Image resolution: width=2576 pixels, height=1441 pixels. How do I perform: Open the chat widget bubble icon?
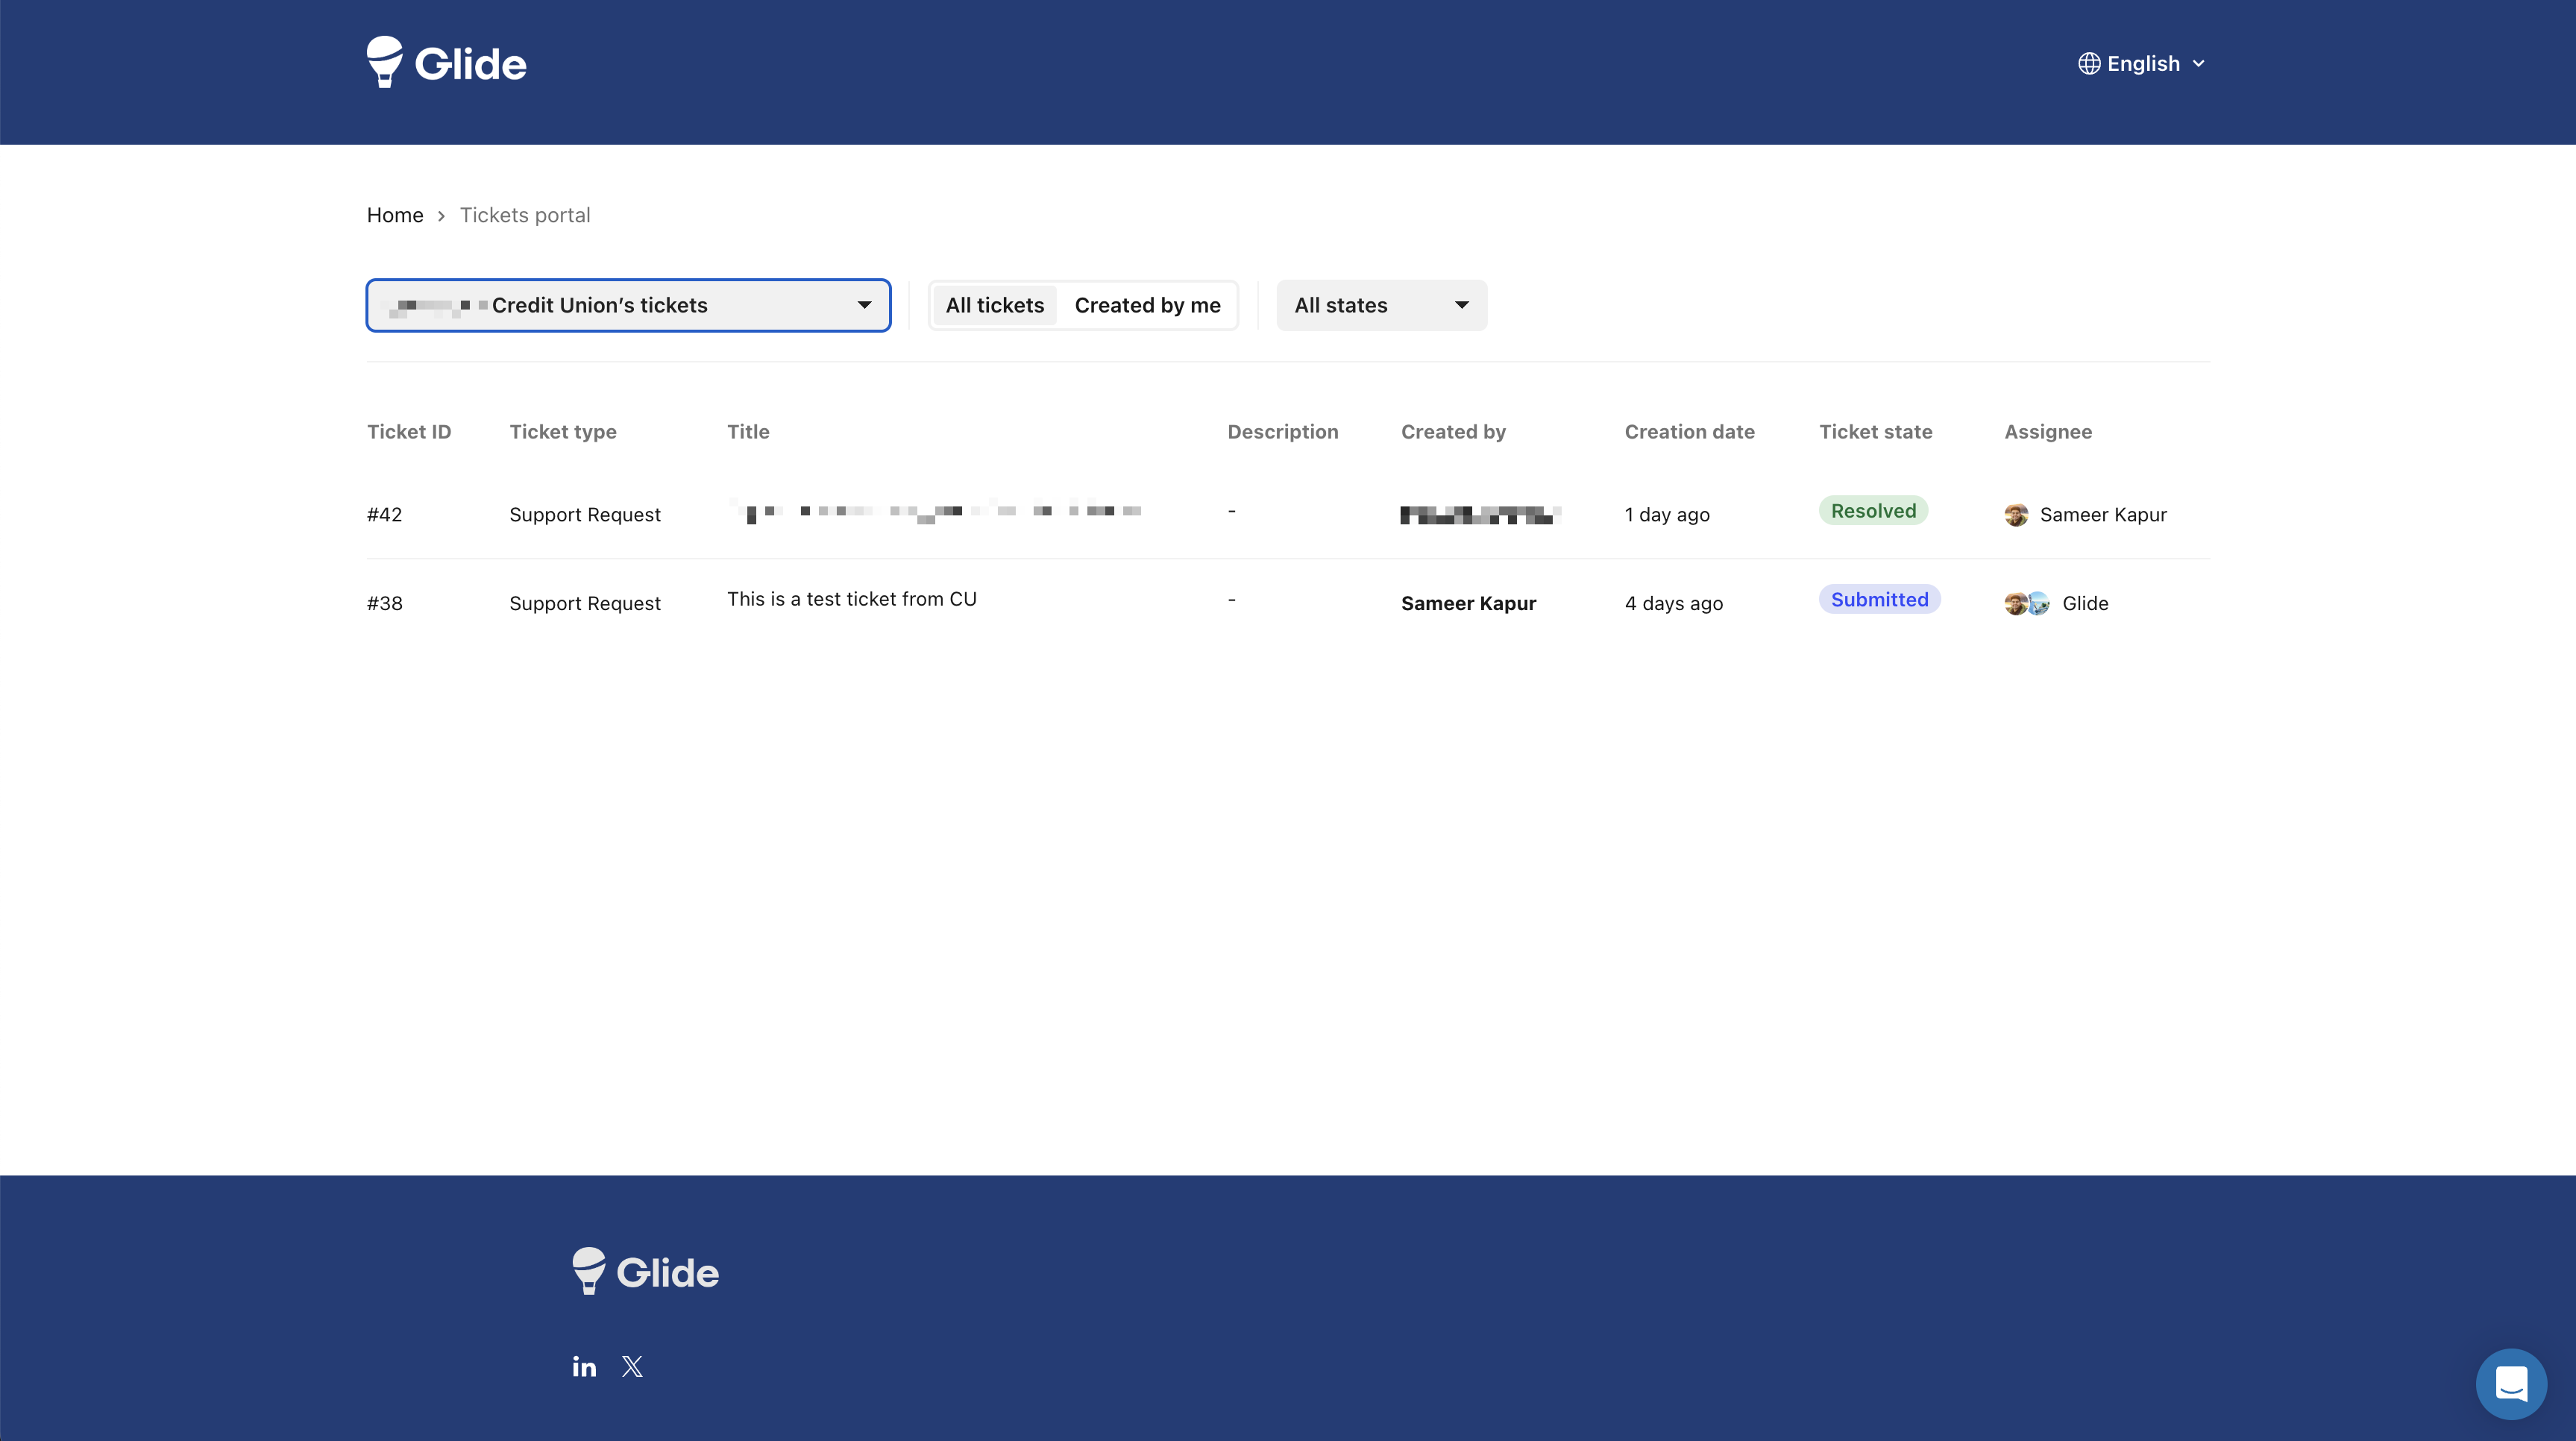pyautogui.click(x=2510, y=1383)
